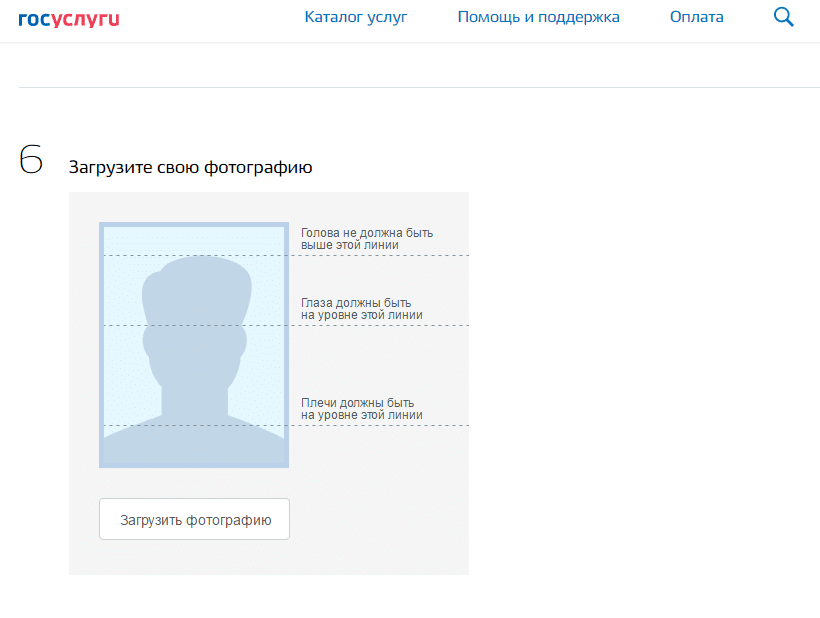Click the light blue area above silhouette head
The image size is (820, 618).
[x=193, y=240]
